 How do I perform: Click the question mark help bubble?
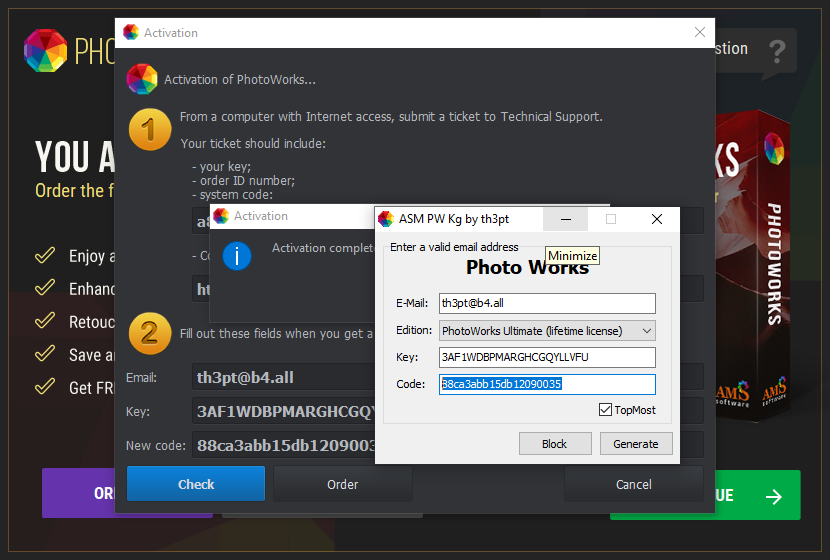(x=777, y=51)
